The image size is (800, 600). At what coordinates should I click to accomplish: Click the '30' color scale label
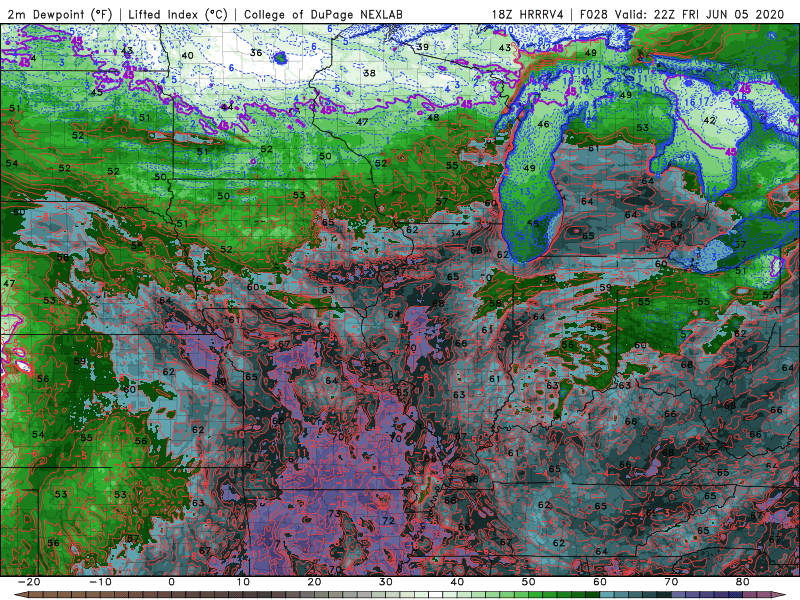point(386,582)
